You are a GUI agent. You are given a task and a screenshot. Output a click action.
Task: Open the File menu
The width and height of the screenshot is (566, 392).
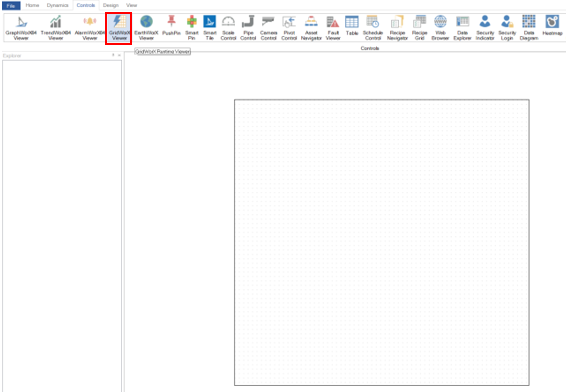pyautogui.click(x=11, y=5)
